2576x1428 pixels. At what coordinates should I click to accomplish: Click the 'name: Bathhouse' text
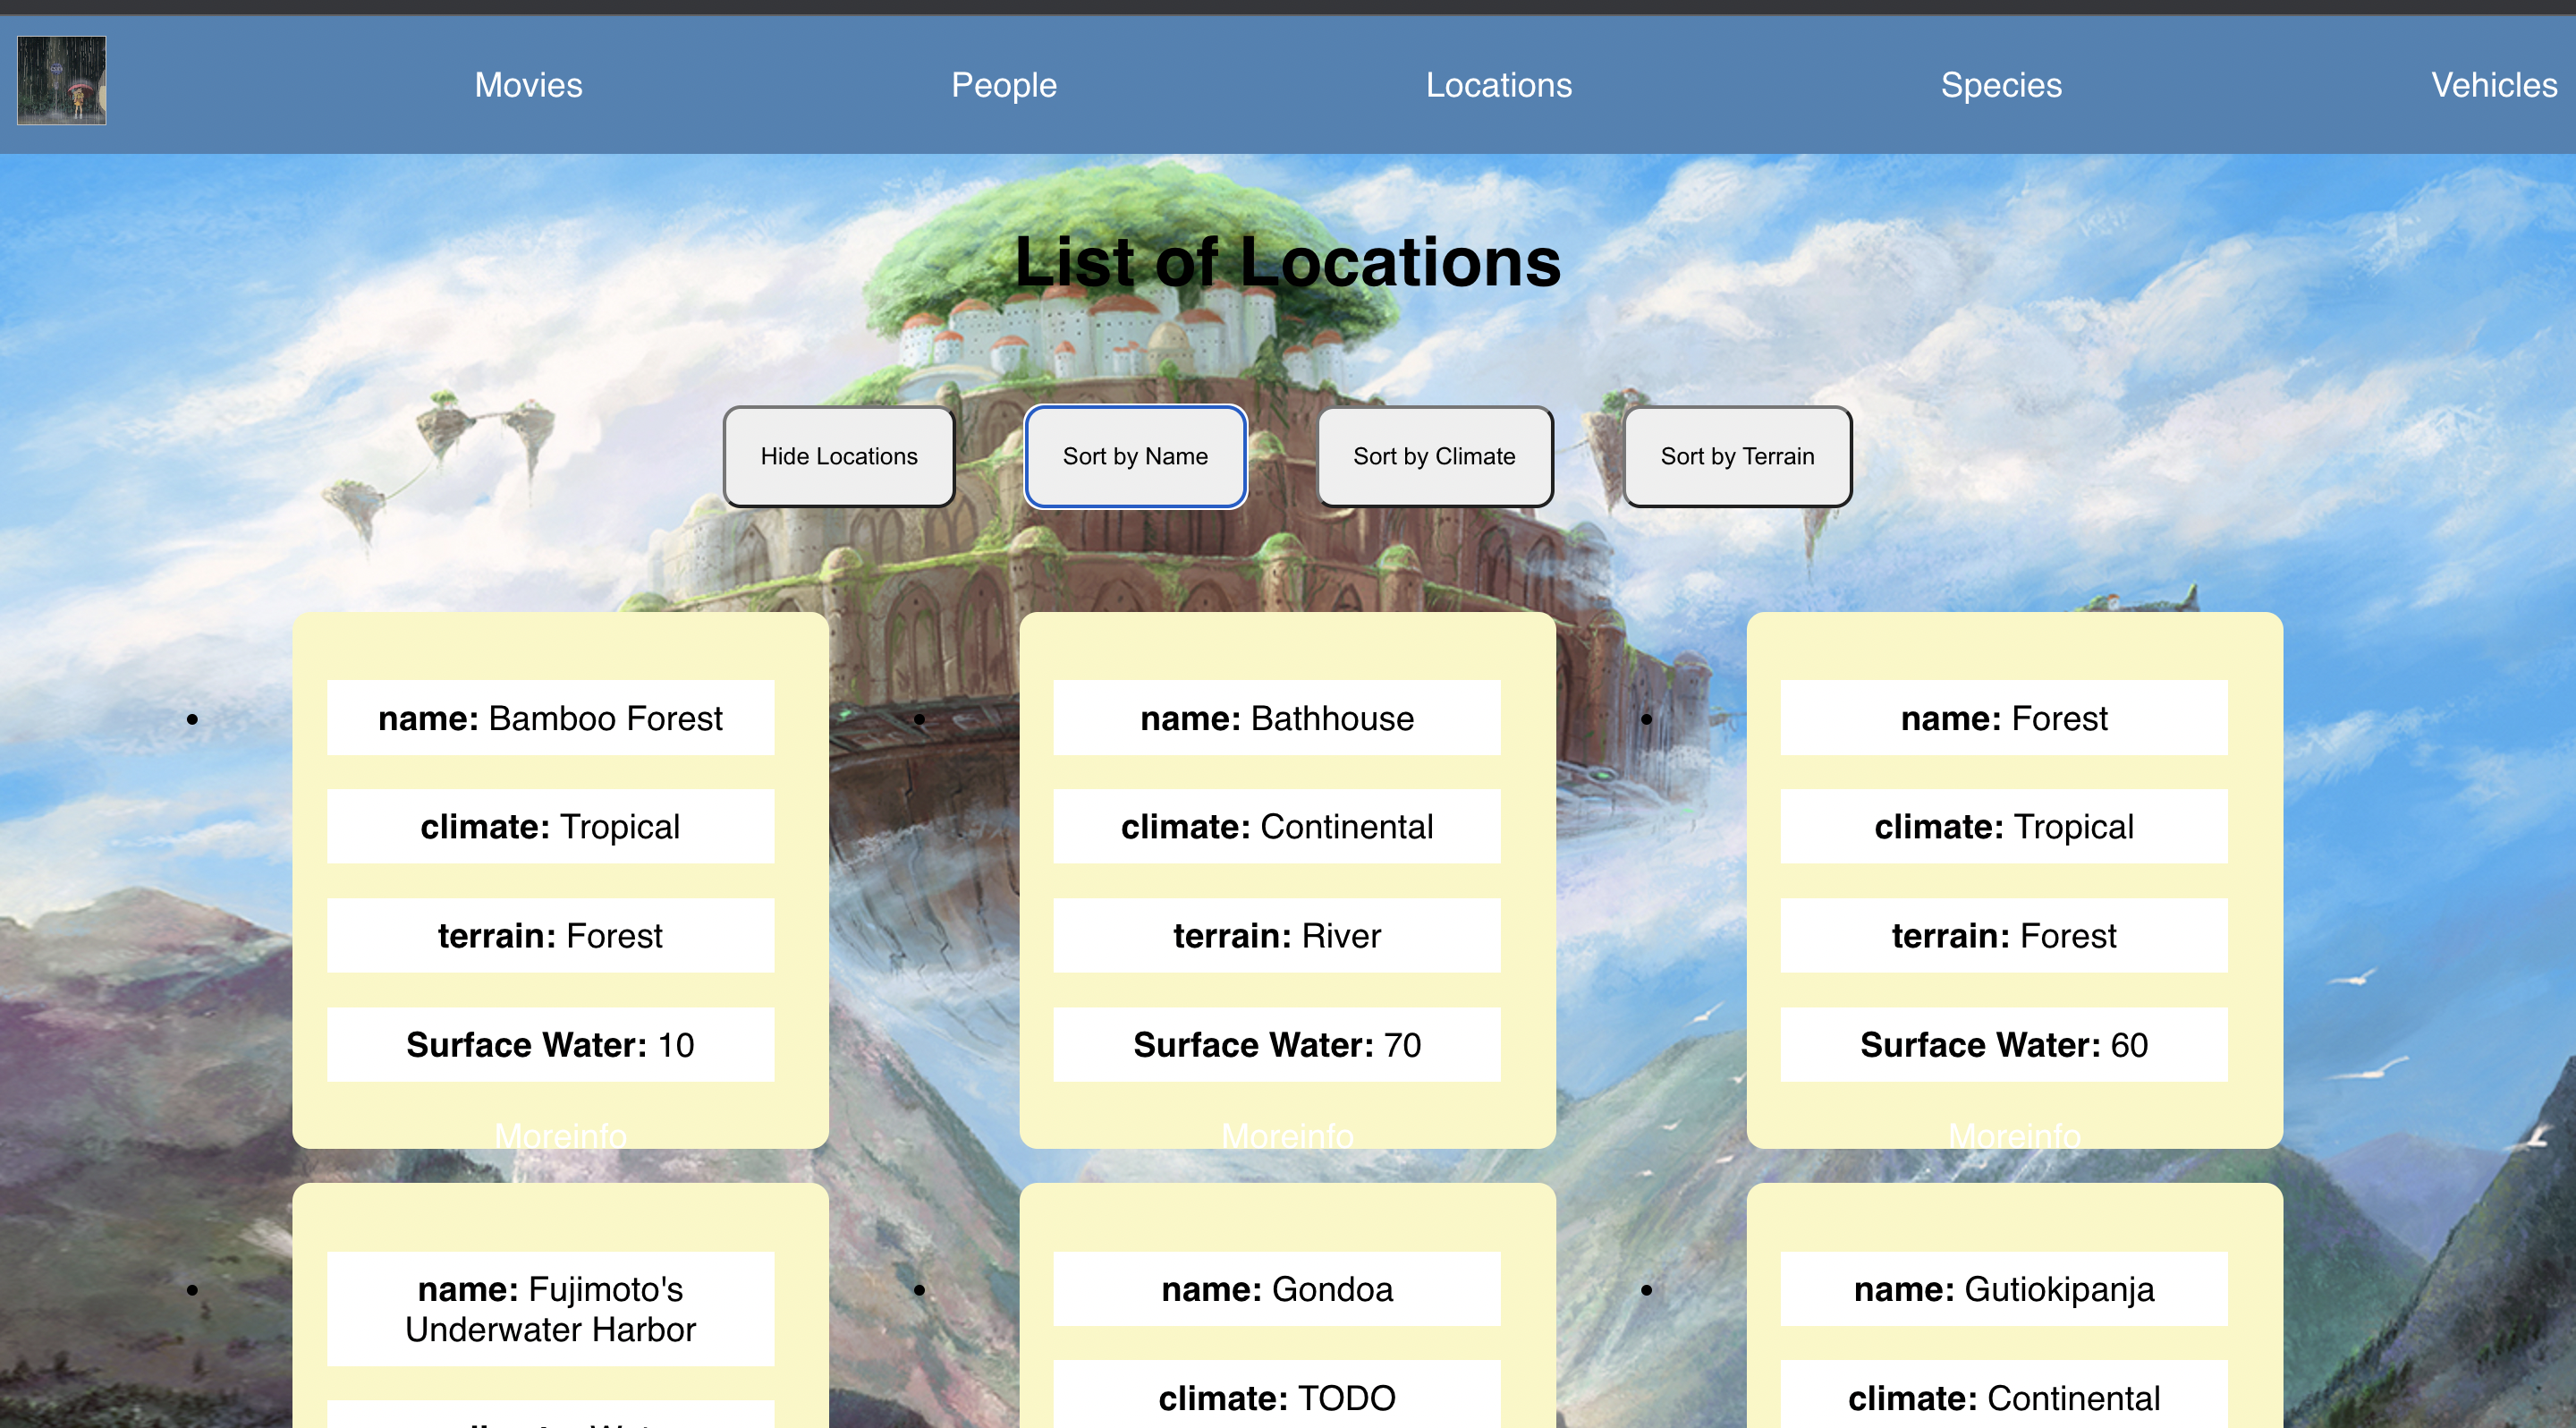(1277, 718)
